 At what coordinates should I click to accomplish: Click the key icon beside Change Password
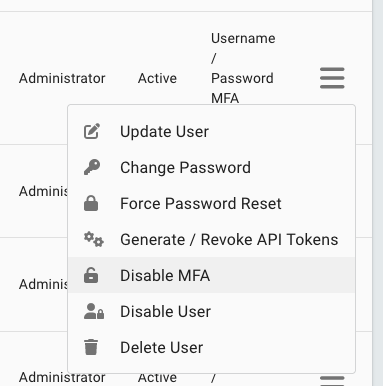pyautogui.click(x=92, y=167)
